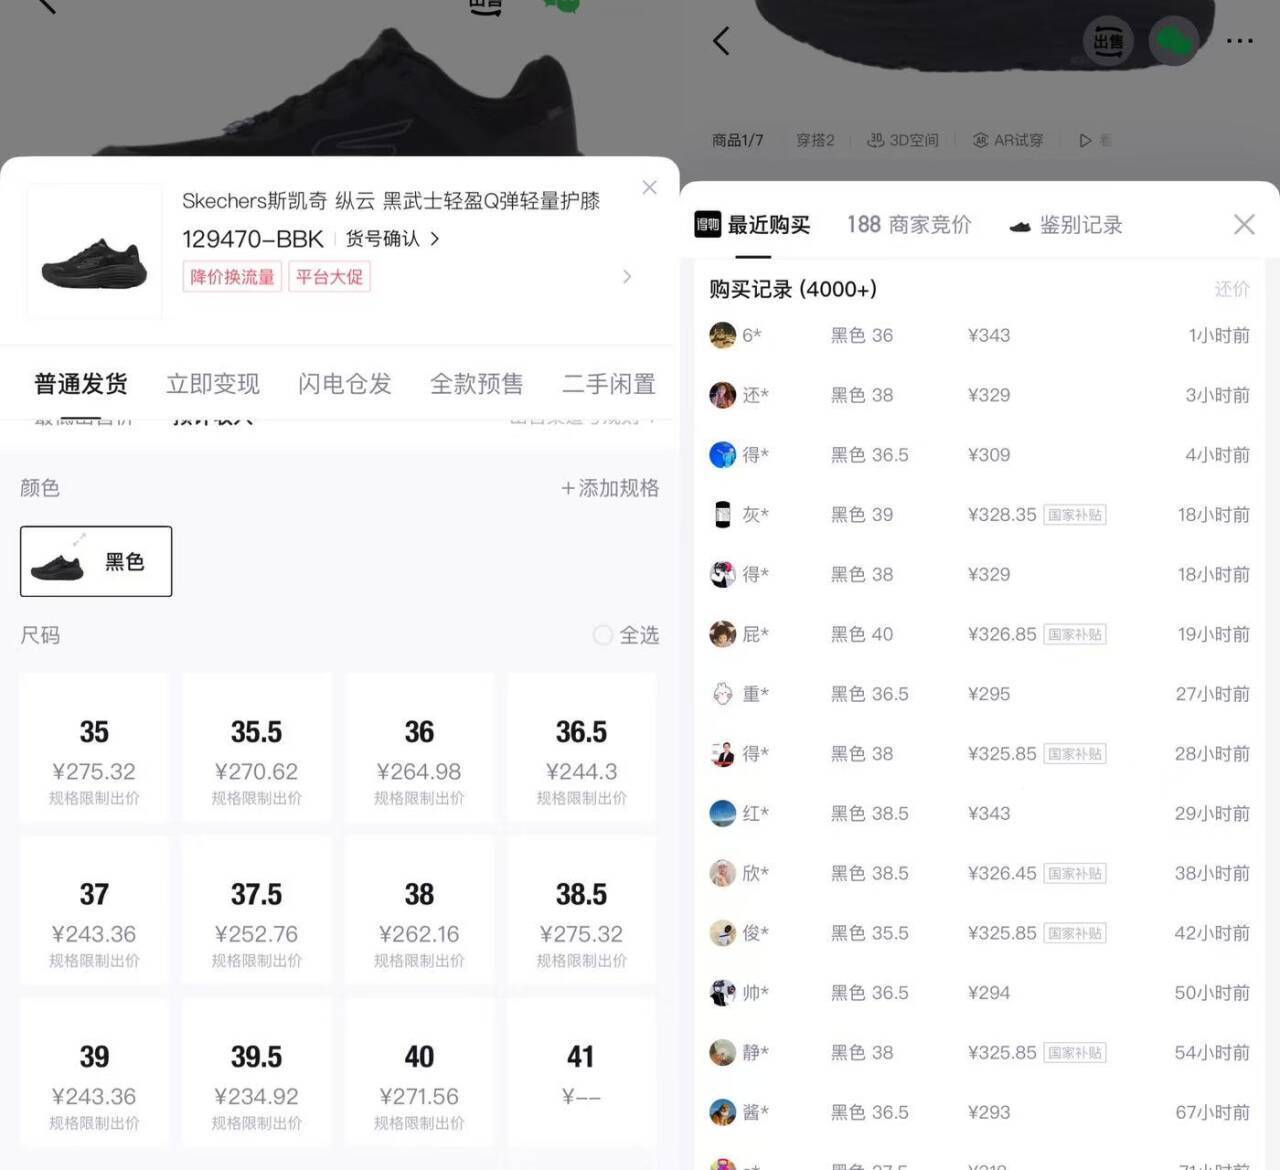Expand promotion tags arrow next to 平台大促
The image size is (1280, 1170).
pyautogui.click(x=627, y=276)
